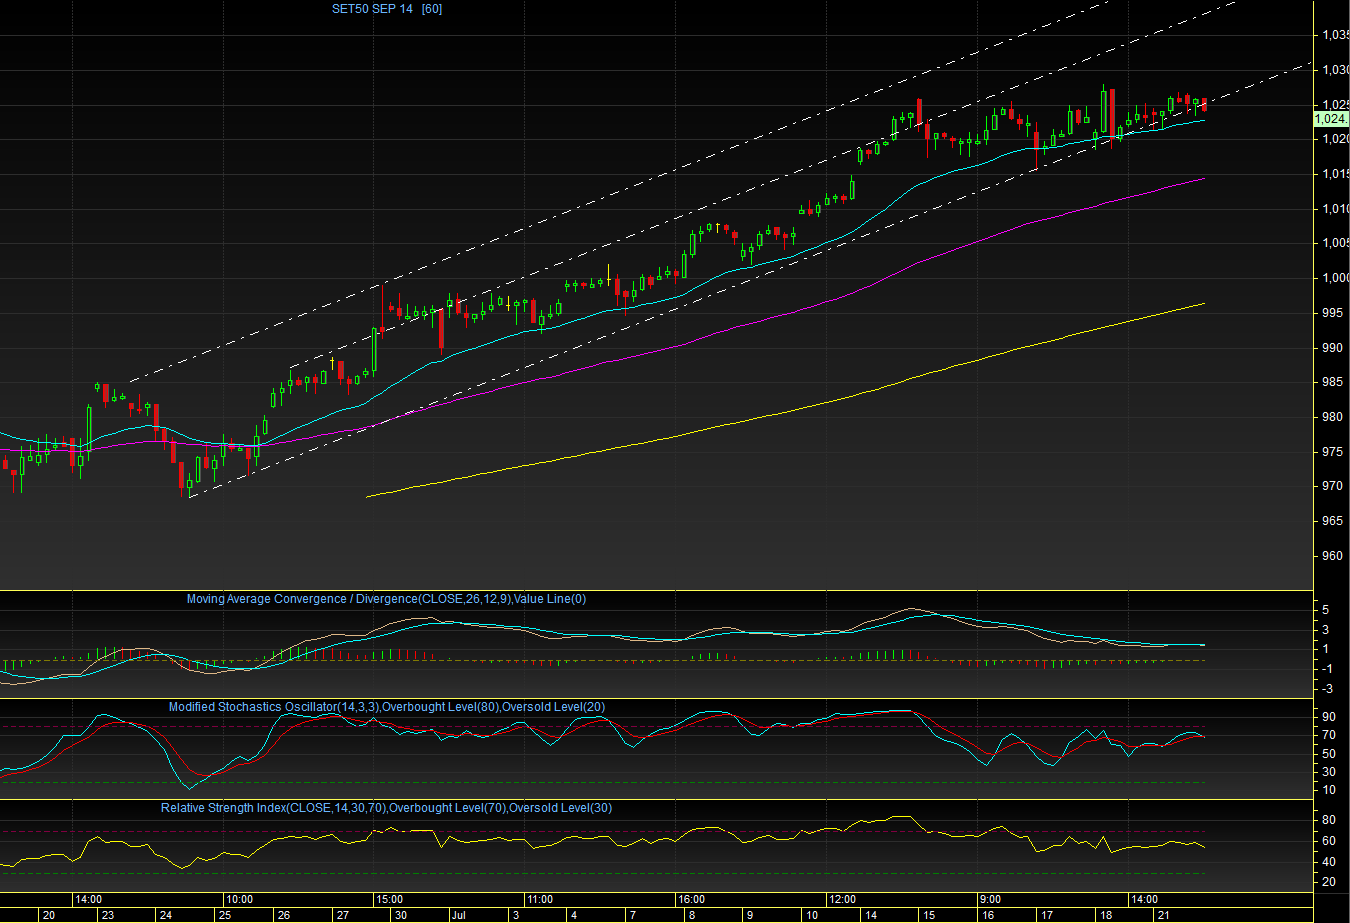Click the 980 price axis label

[x=1332, y=417]
